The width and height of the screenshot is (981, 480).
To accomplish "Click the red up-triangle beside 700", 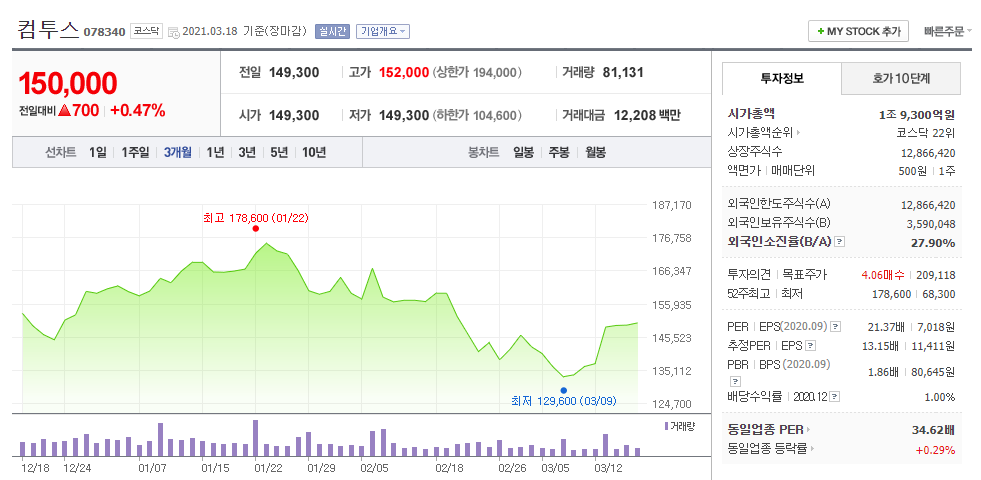I will click(x=65, y=111).
